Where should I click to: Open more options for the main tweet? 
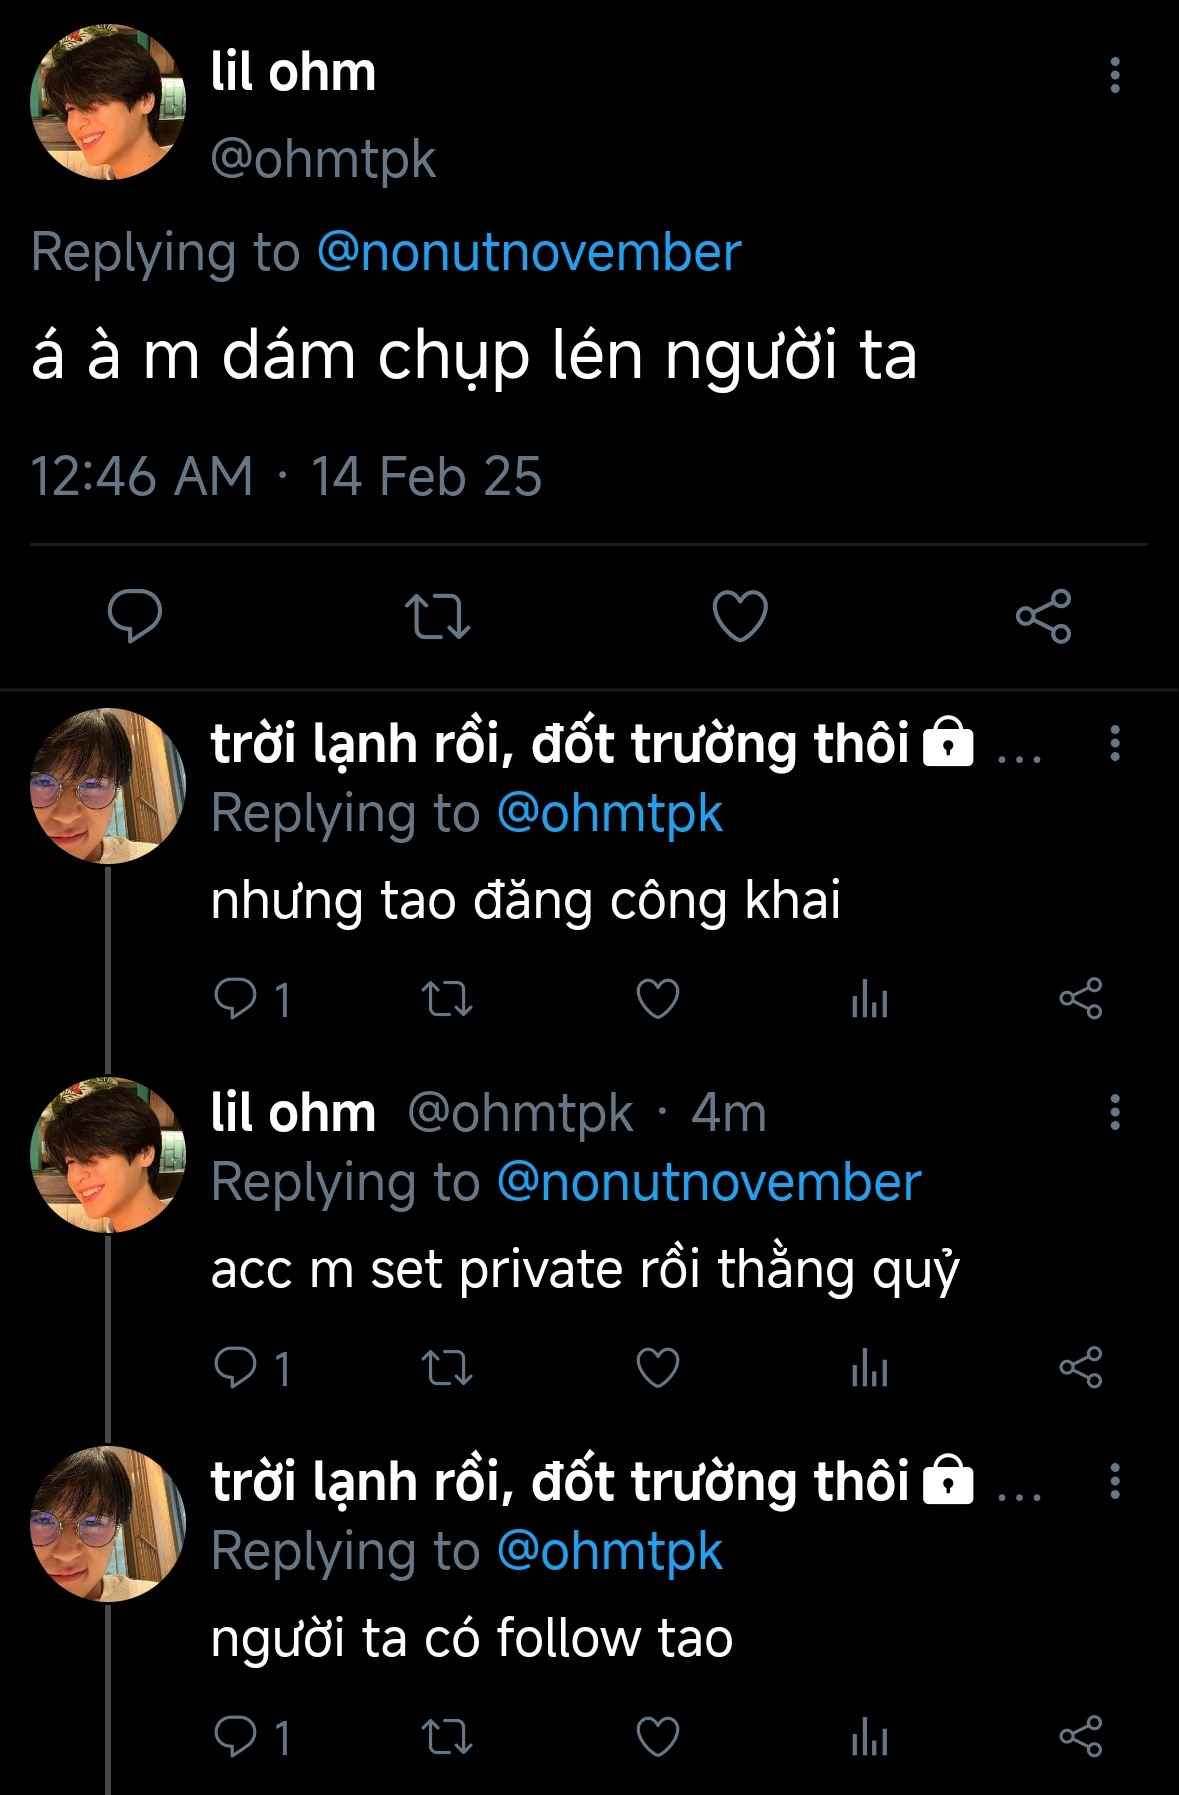tap(1115, 75)
